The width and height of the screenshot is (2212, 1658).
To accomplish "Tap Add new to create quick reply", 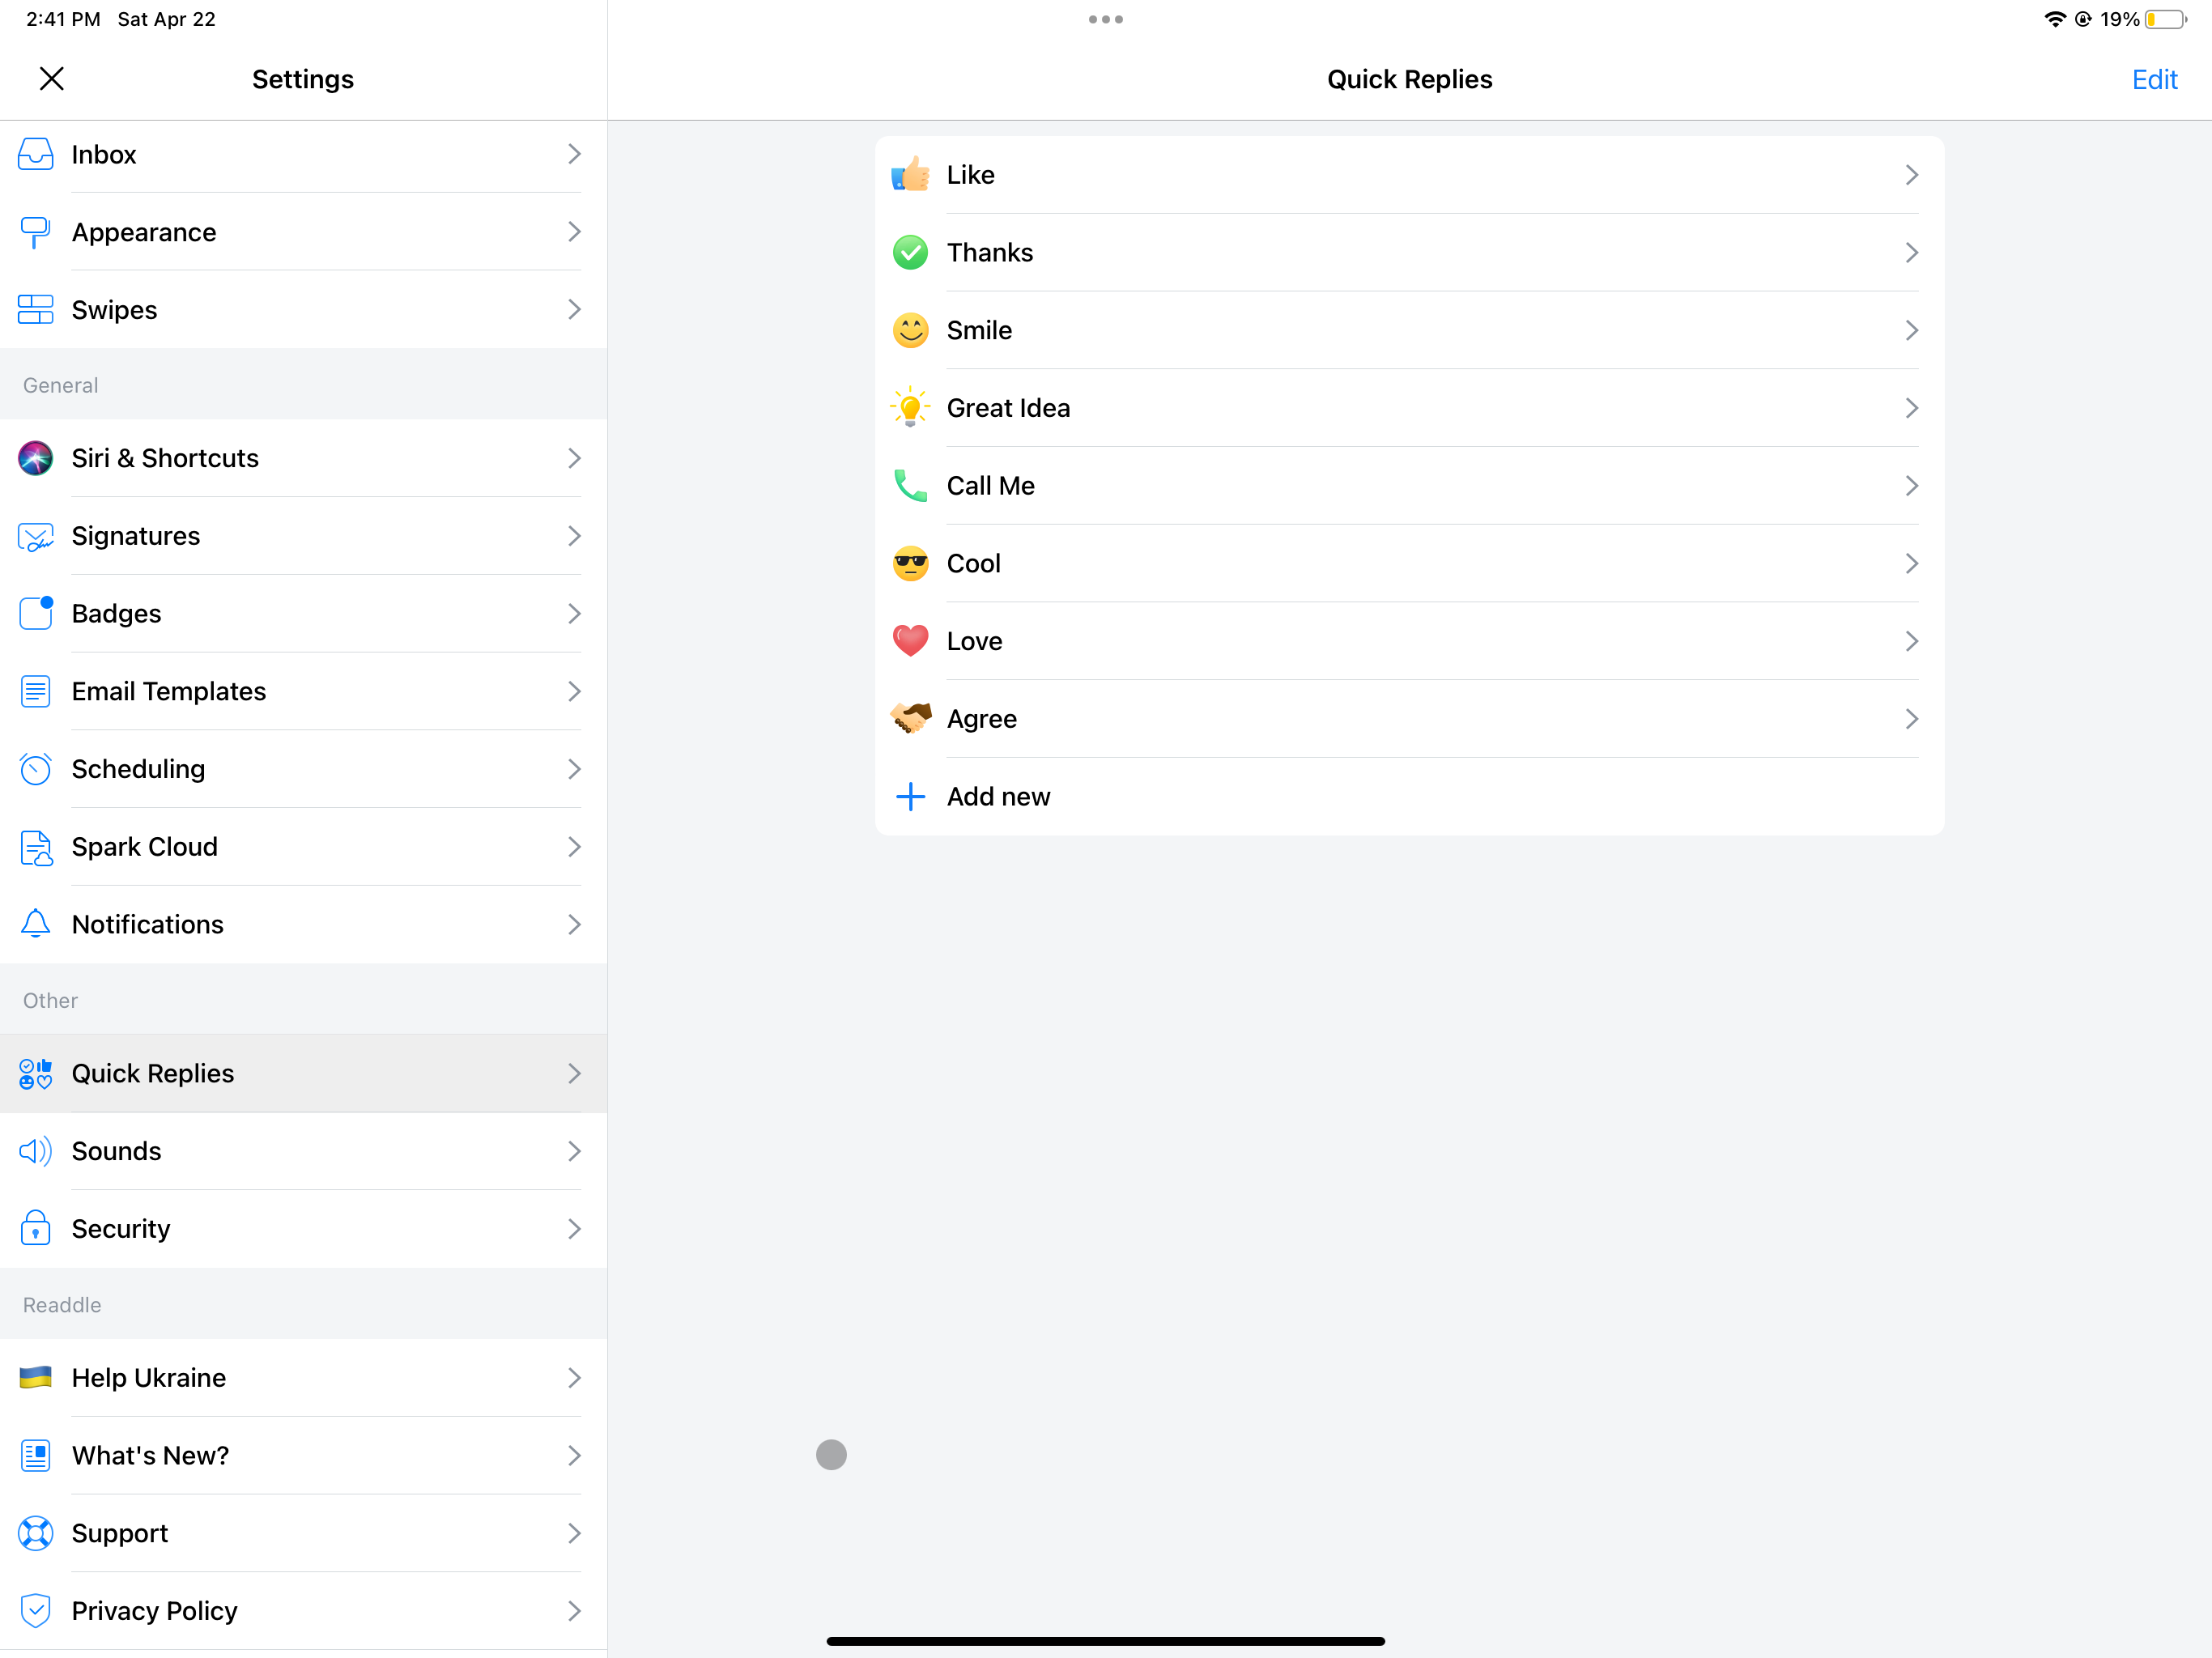I will tap(1409, 796).
